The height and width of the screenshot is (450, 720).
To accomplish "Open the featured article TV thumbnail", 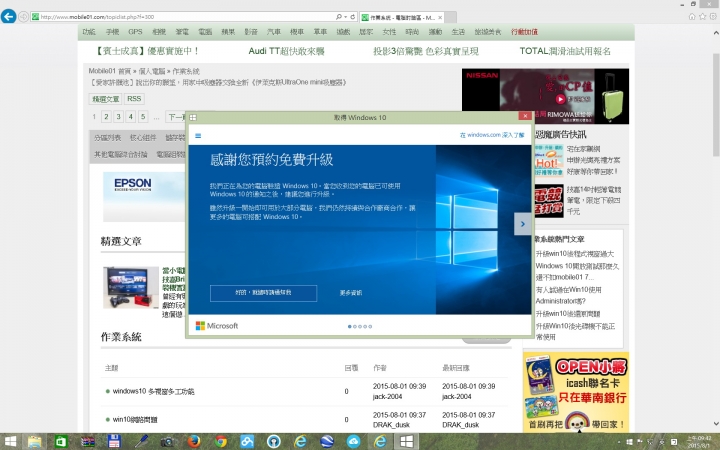I will (x=131, y=287).
